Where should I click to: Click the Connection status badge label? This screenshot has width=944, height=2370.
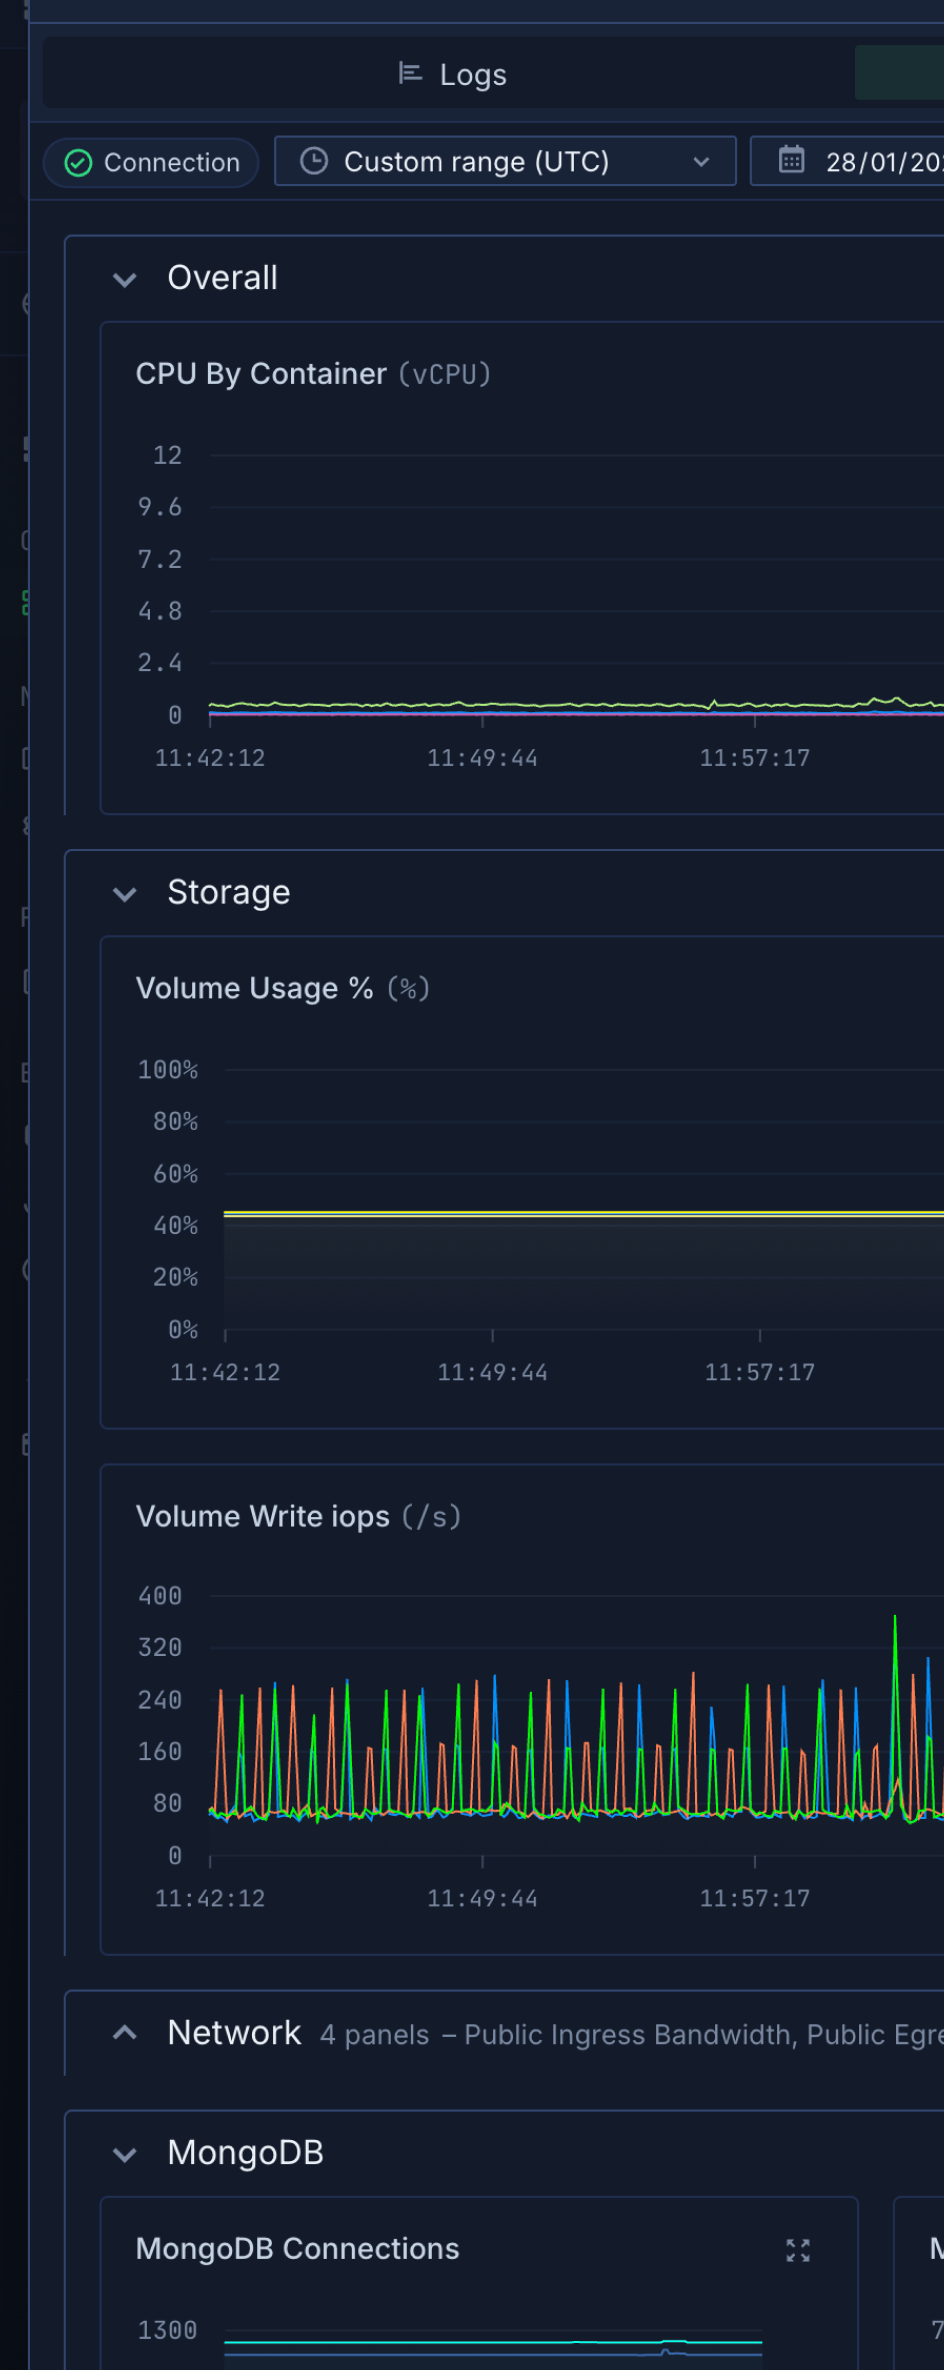[x=171, y=163]
